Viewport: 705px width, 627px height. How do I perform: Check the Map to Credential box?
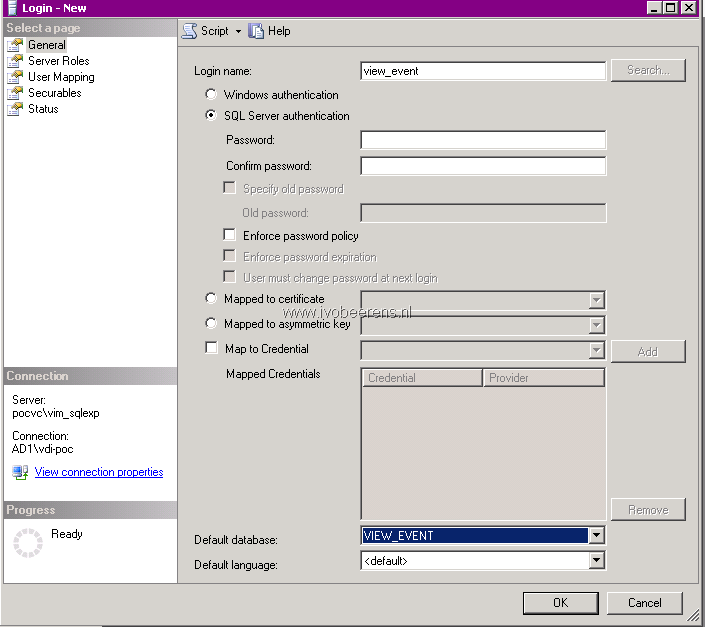point(211,348)
